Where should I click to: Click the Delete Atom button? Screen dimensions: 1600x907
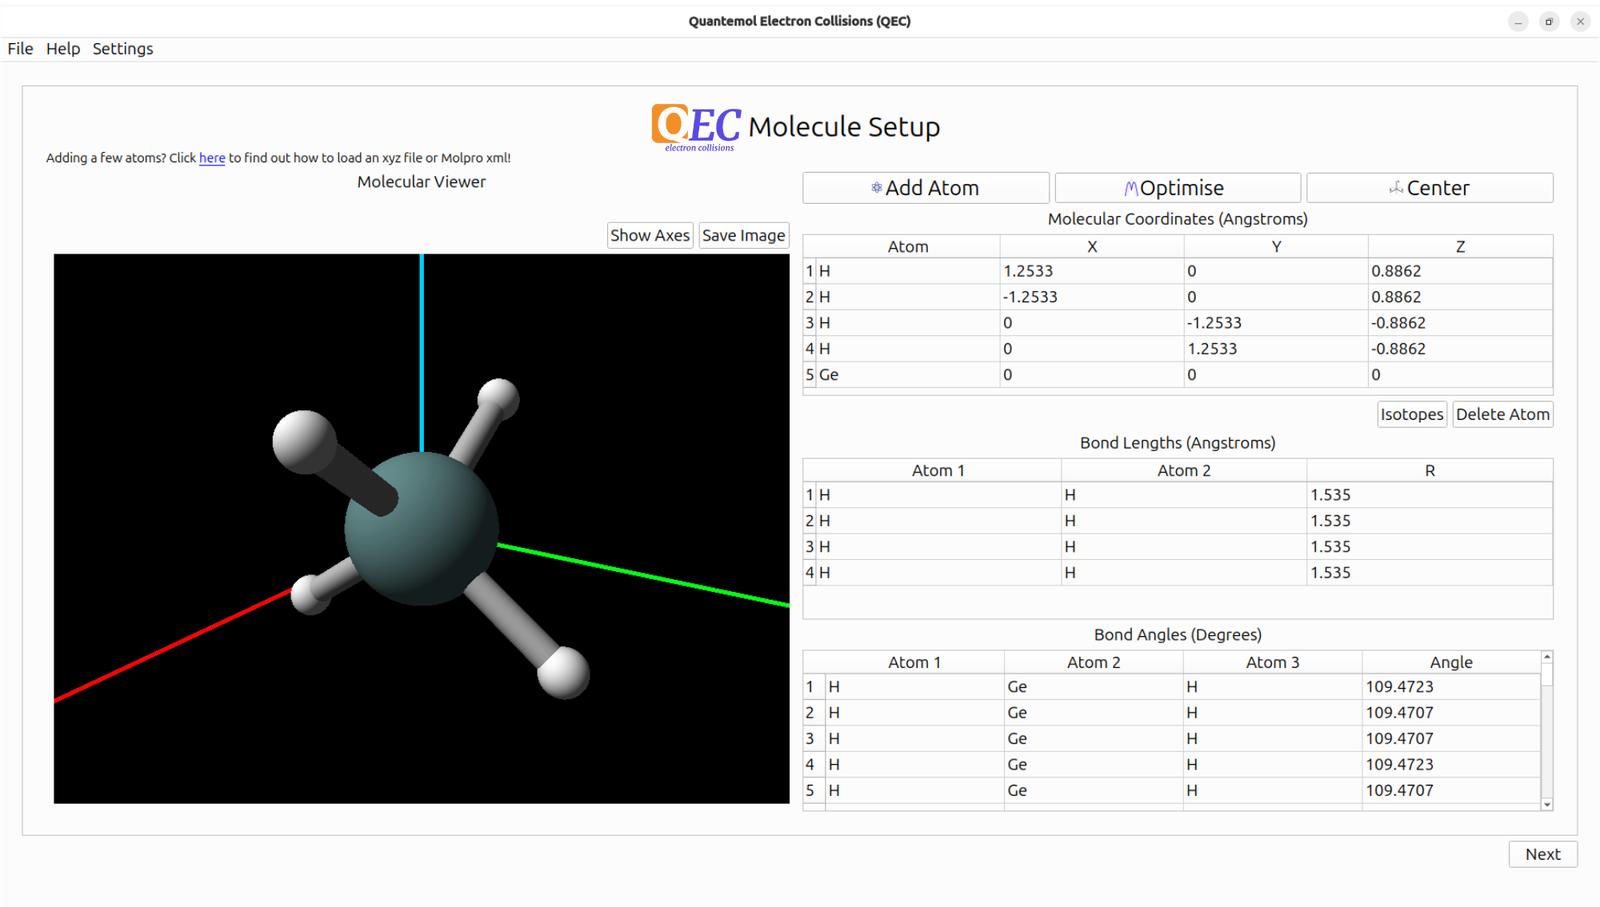tap(1502, 414)
